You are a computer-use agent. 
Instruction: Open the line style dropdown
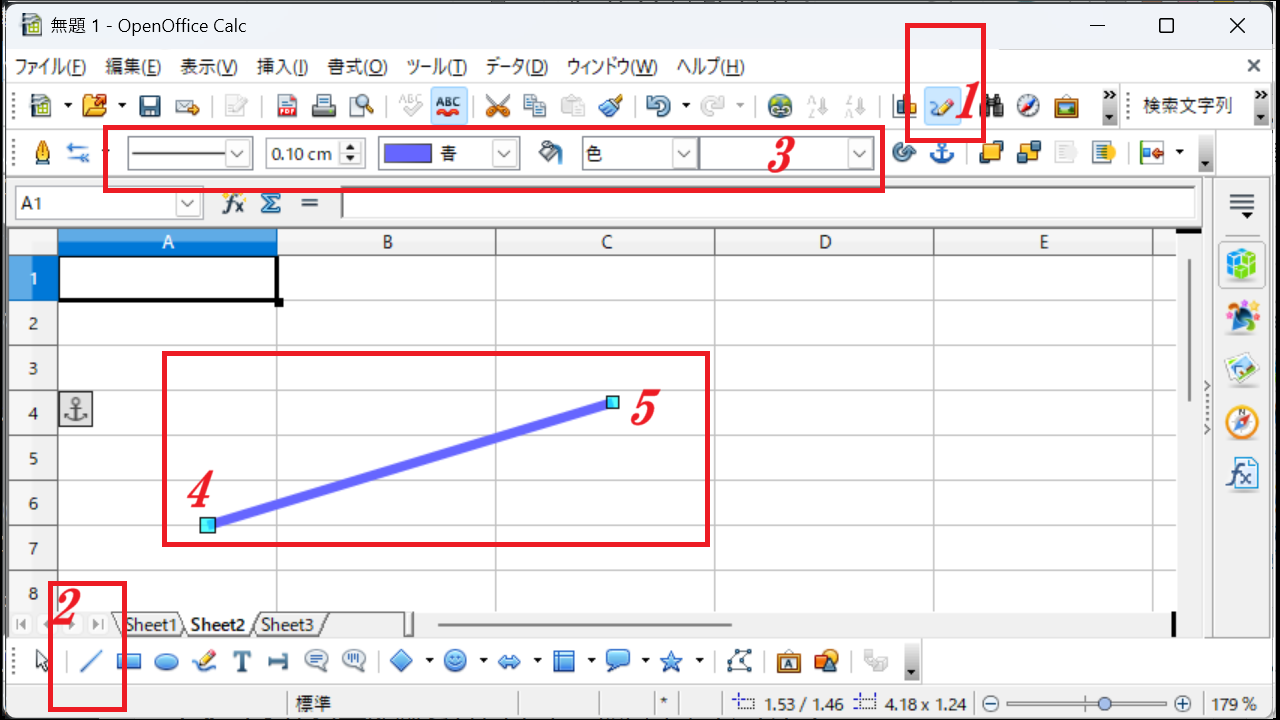pos(238,154)
